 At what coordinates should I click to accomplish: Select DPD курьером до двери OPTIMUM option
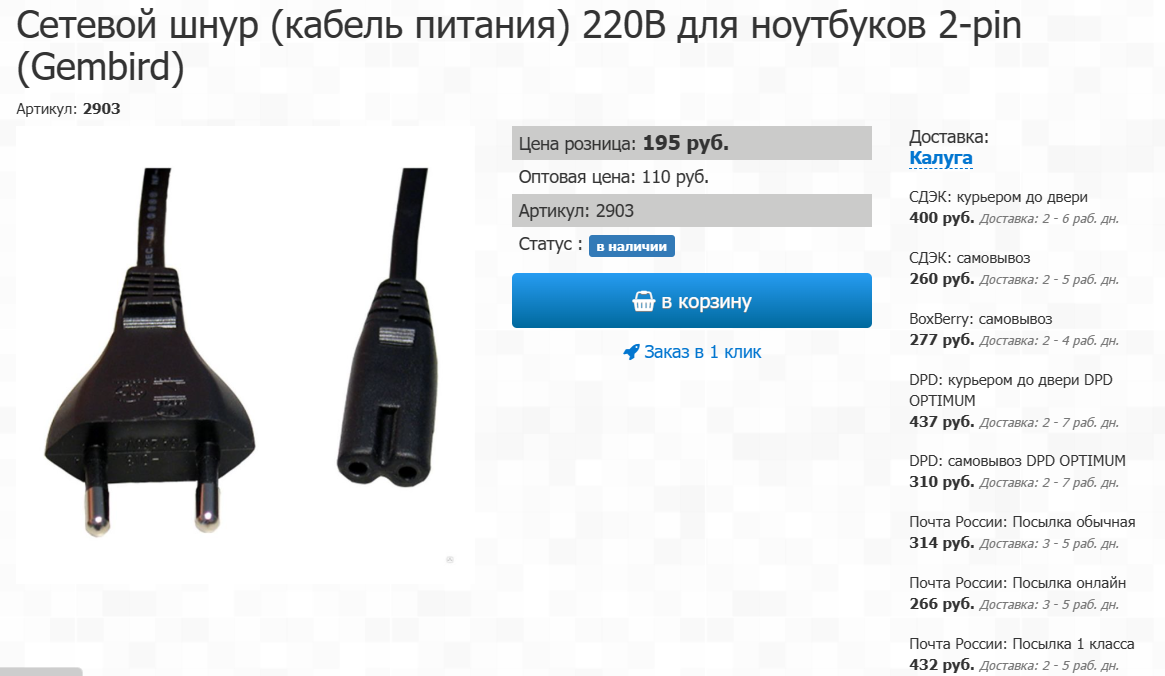click(1013, 400)
